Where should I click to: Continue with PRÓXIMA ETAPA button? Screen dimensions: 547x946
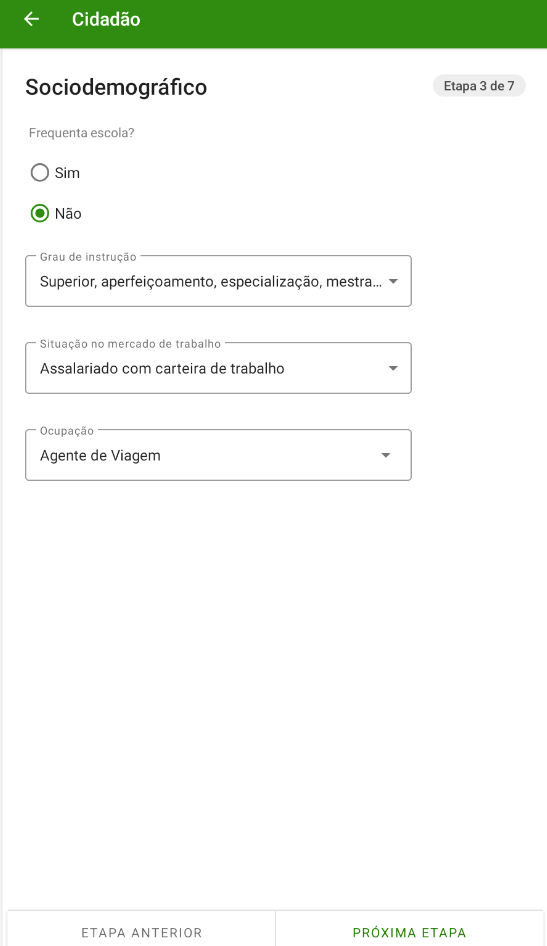409,929
